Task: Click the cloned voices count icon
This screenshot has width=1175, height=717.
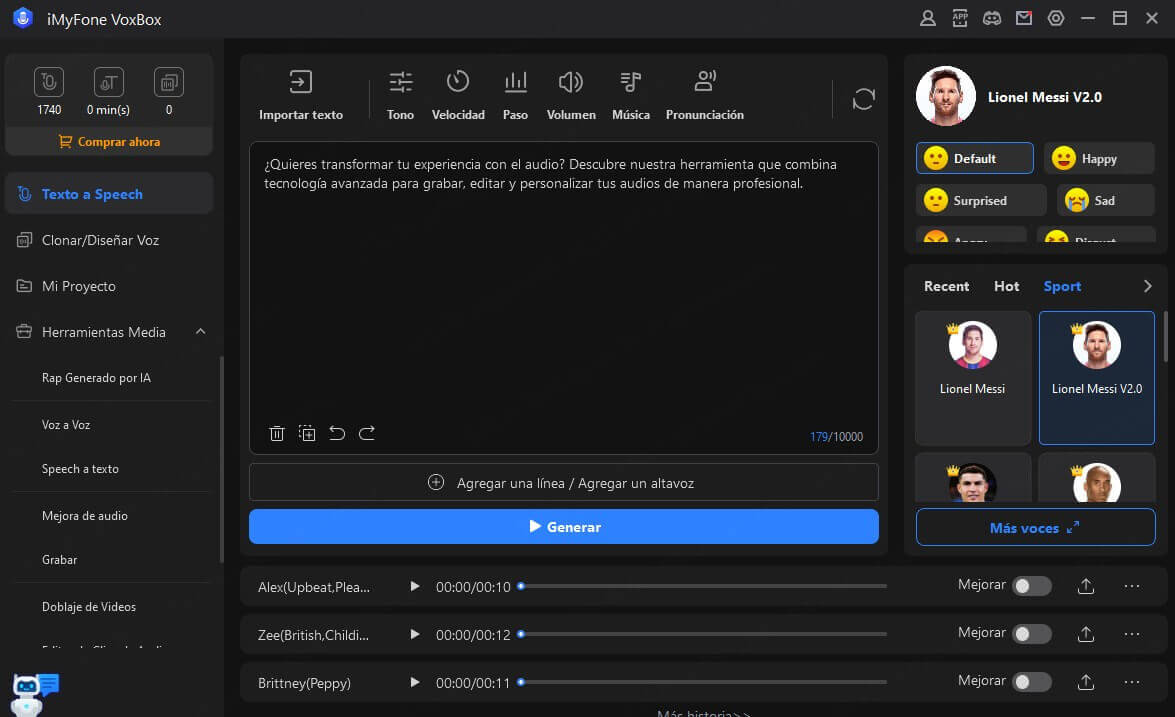Action: 169,82
